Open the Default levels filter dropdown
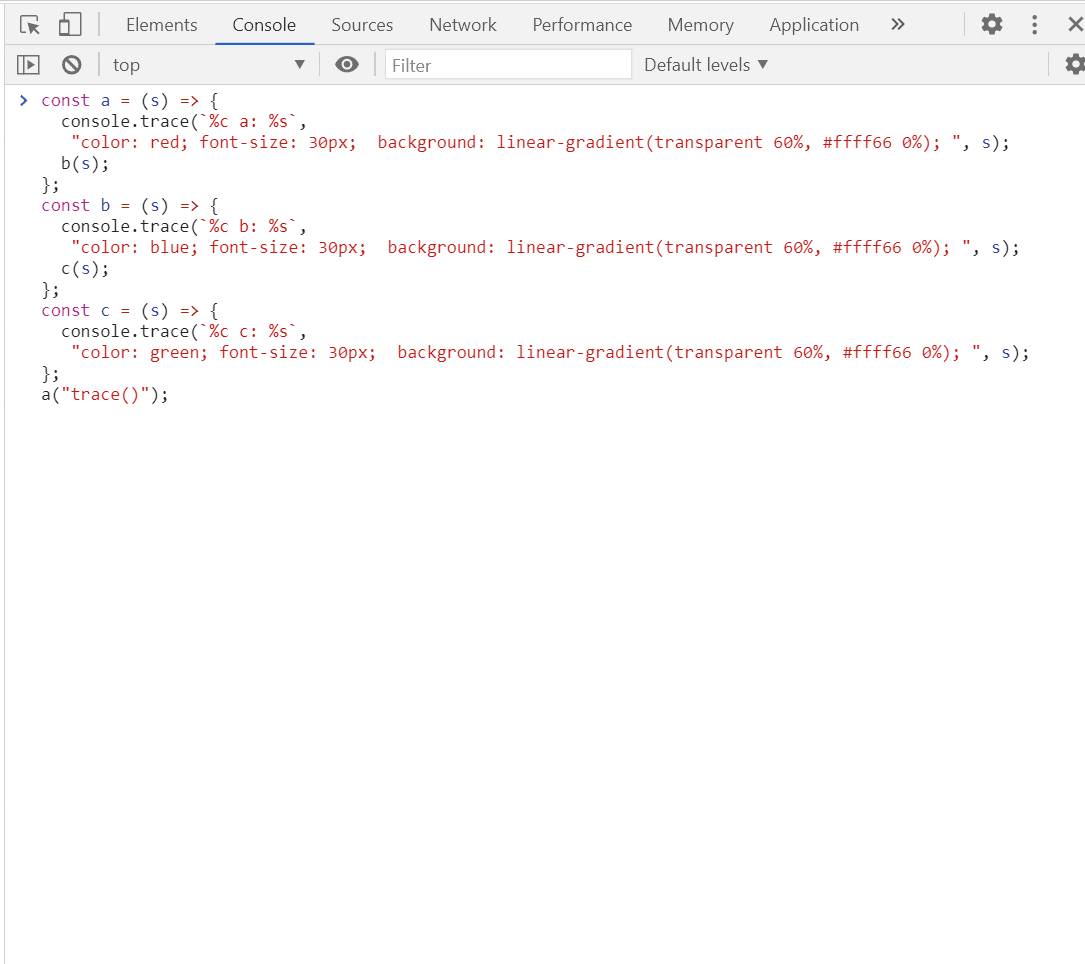 pos(705,64)
